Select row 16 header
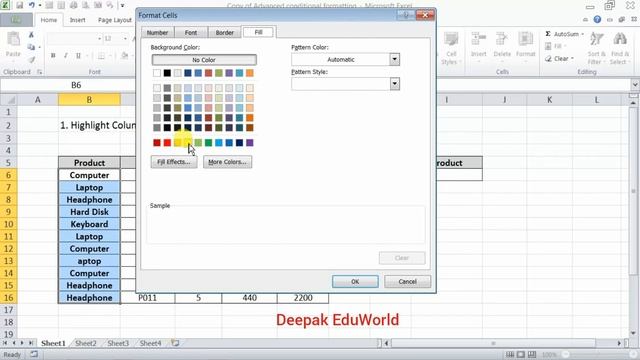Viewport: 640px width, 360px height. (x=9, y=298)
